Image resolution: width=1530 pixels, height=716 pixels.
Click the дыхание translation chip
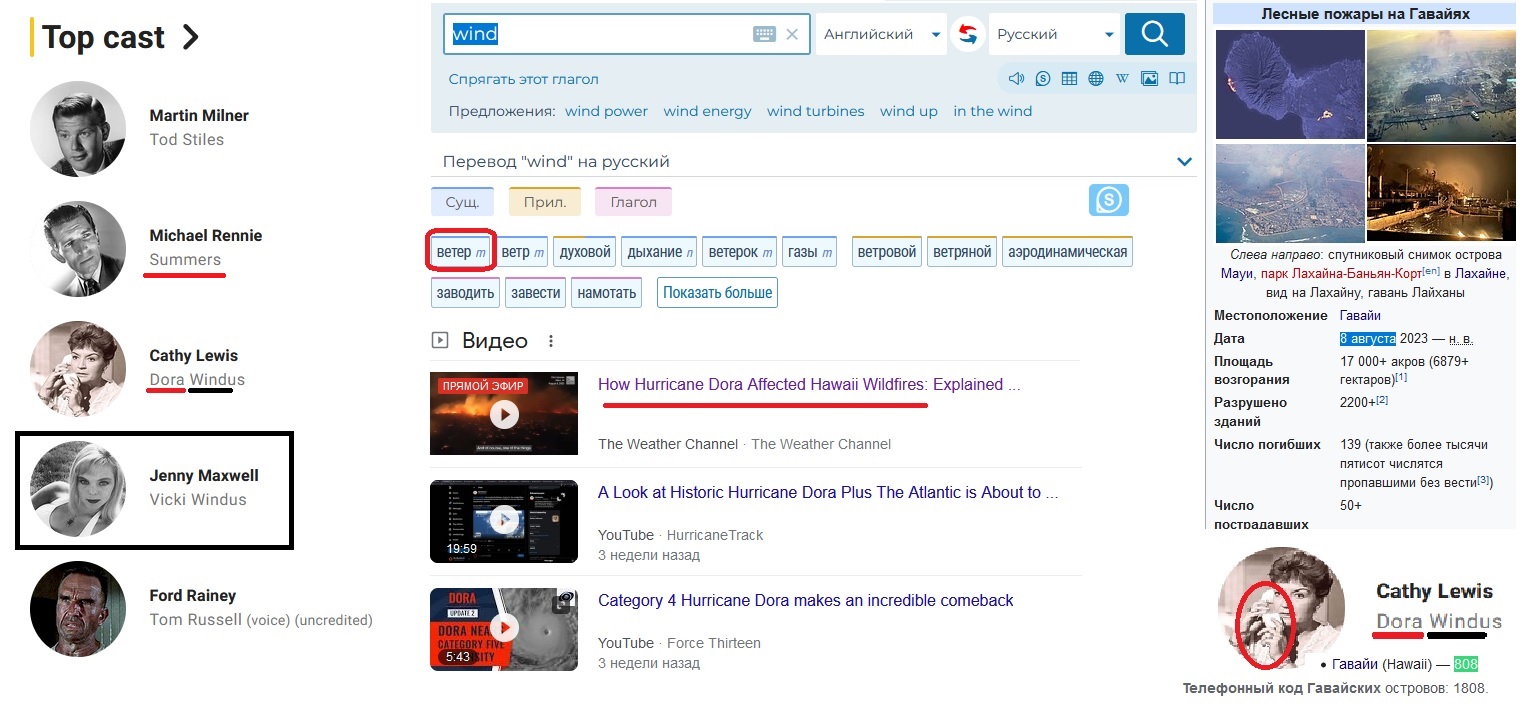click(661, 252)
